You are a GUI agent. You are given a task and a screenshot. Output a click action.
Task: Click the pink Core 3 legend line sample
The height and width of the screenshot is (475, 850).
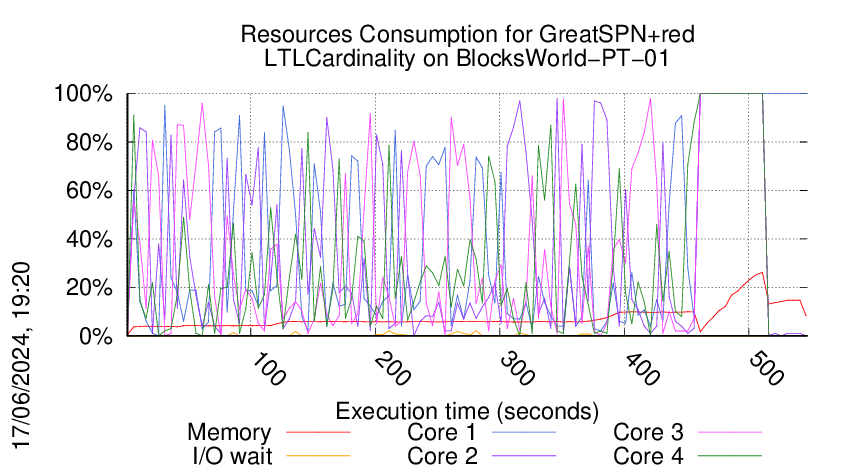point(730,432)
